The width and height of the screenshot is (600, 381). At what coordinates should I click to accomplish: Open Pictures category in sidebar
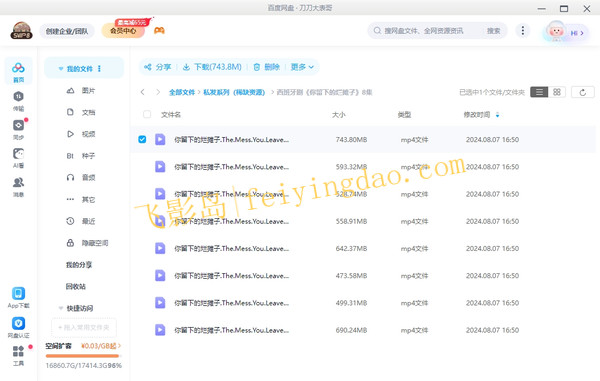[x=81, y=91]
